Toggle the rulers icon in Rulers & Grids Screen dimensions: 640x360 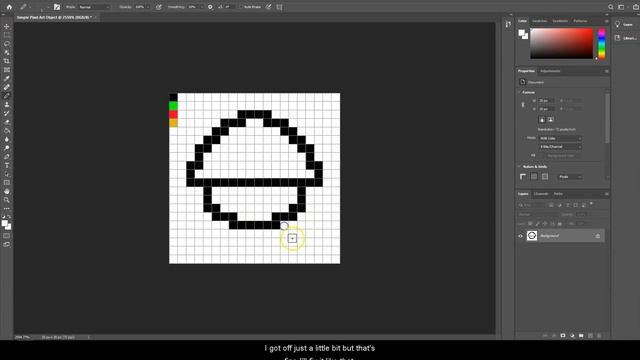[x=523, y=177]
